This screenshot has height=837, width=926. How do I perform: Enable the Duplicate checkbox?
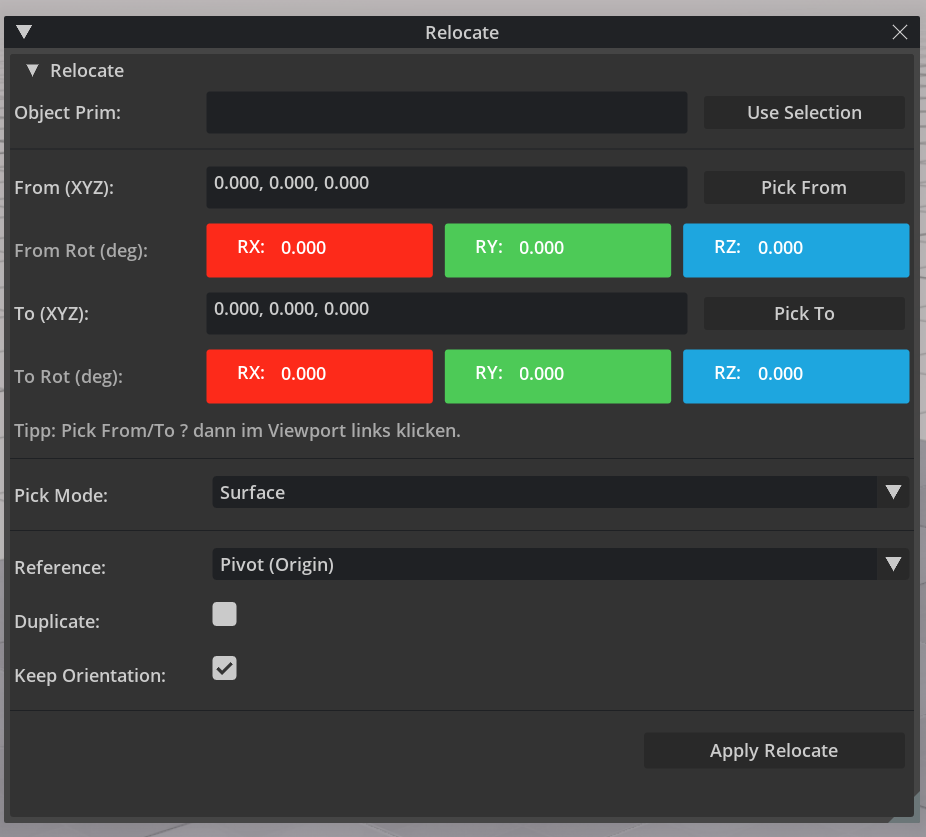(x=224, y=614)
